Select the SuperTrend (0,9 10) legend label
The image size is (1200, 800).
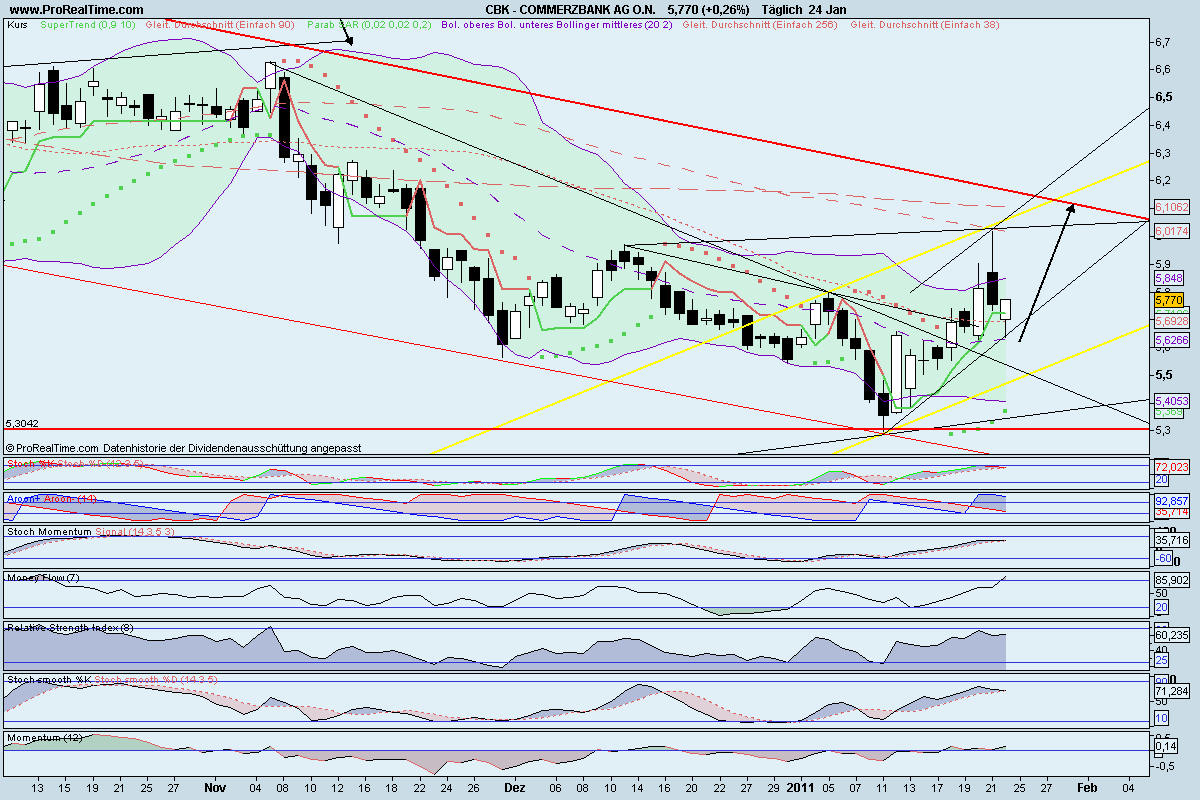[x=86, y=23]
